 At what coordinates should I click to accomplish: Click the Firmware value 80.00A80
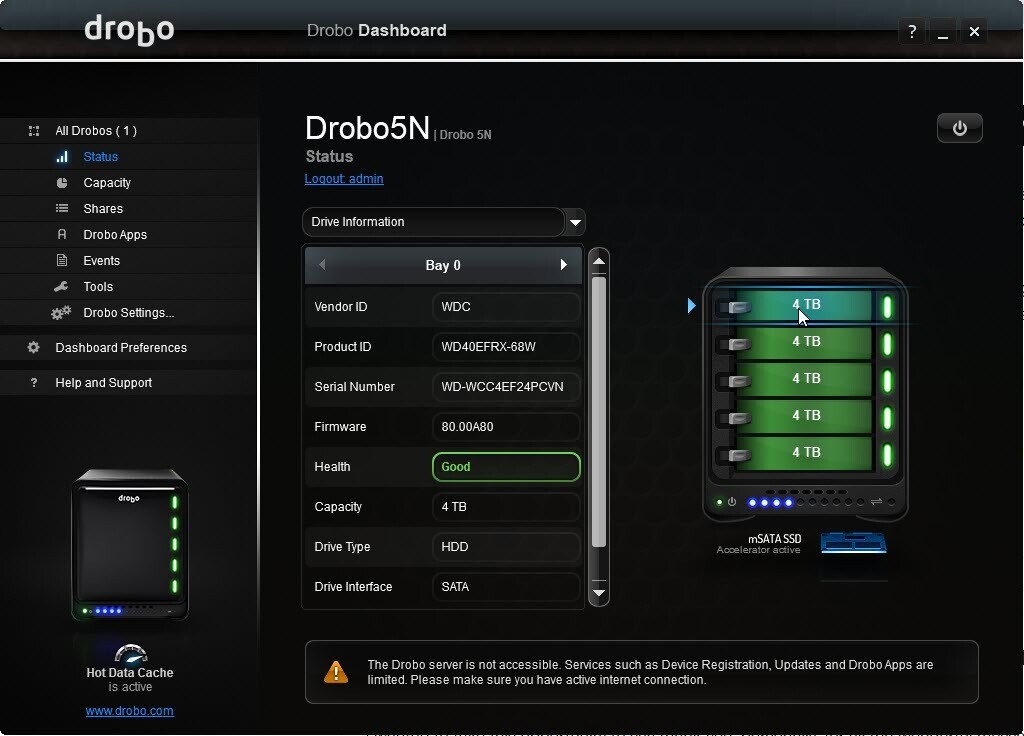[x=506, y=426]
